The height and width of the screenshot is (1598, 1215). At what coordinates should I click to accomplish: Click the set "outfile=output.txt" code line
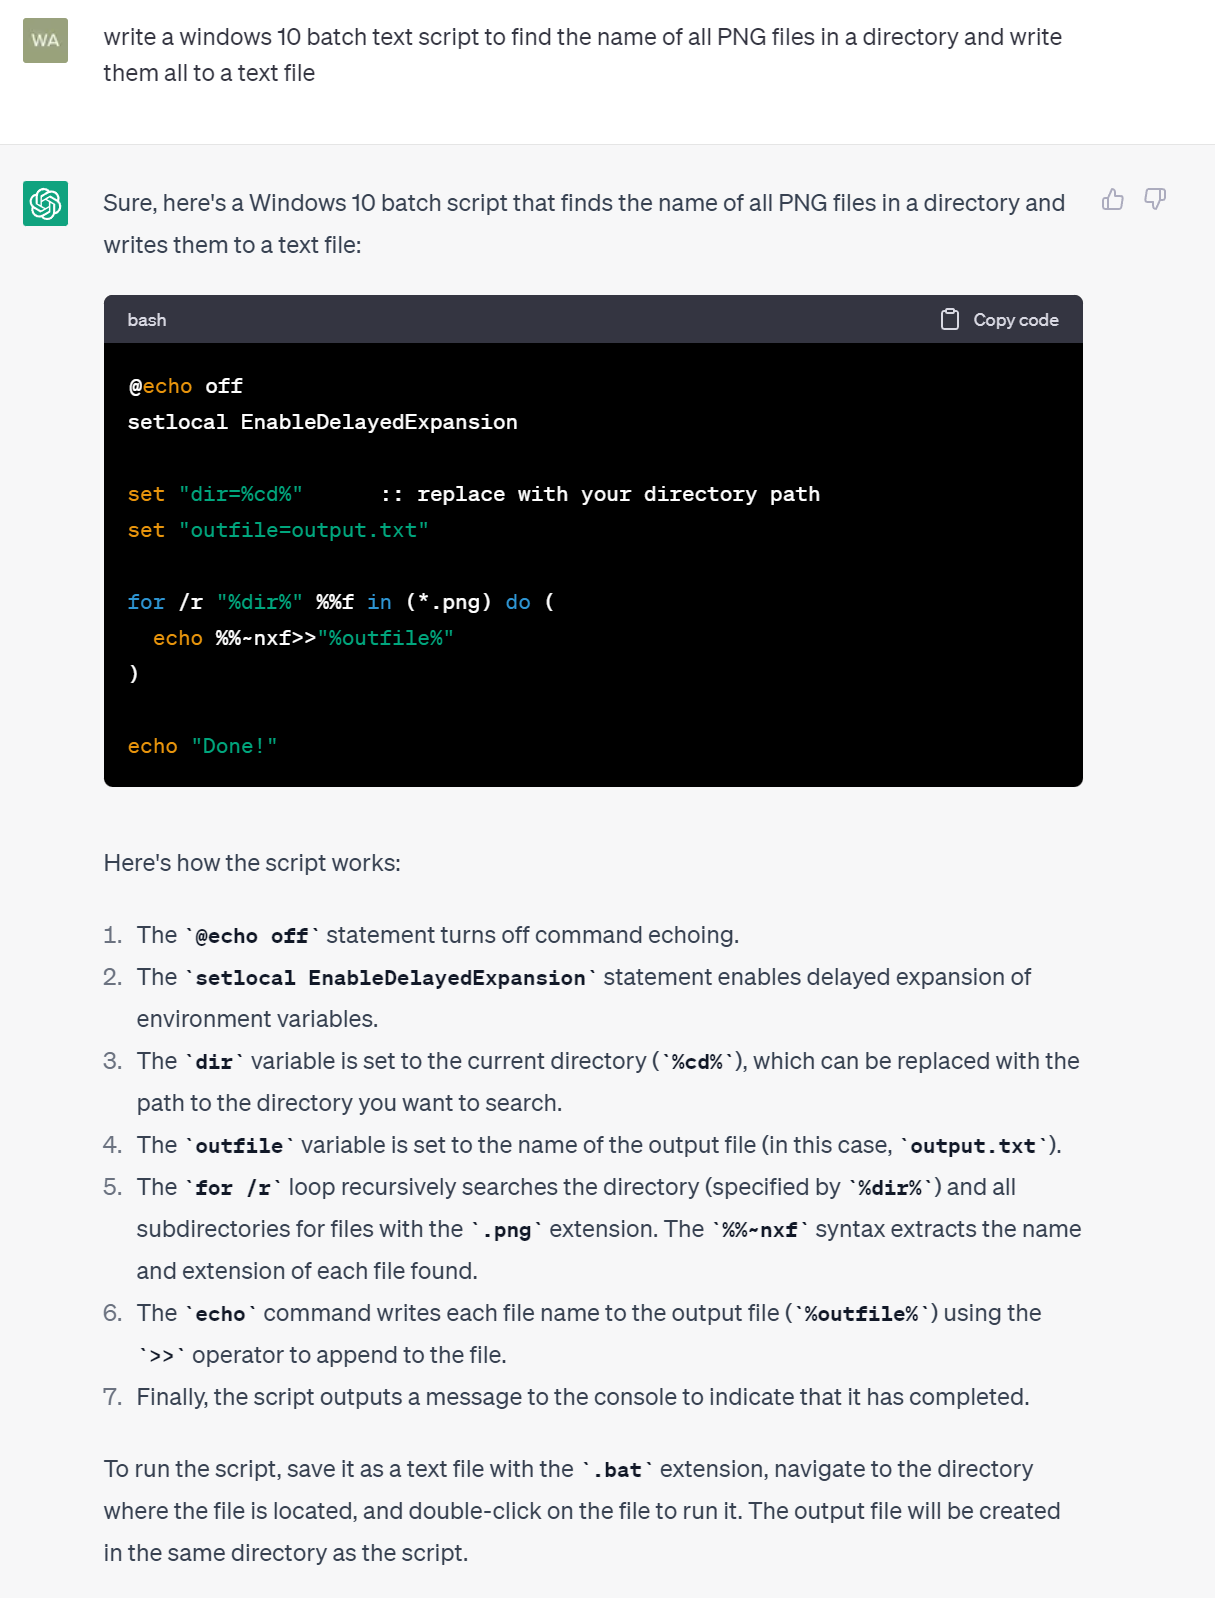[278, 530]
